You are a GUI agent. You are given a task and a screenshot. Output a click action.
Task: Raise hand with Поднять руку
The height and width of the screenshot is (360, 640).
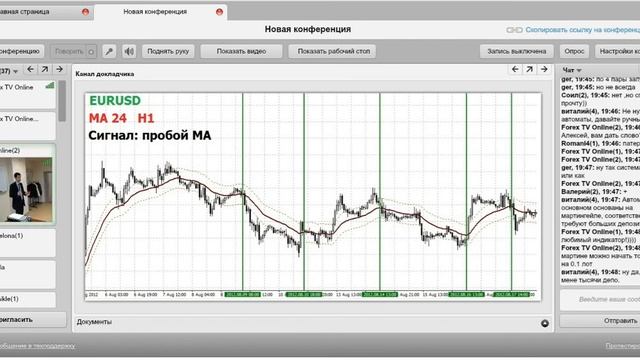click(x=168, y=51)
